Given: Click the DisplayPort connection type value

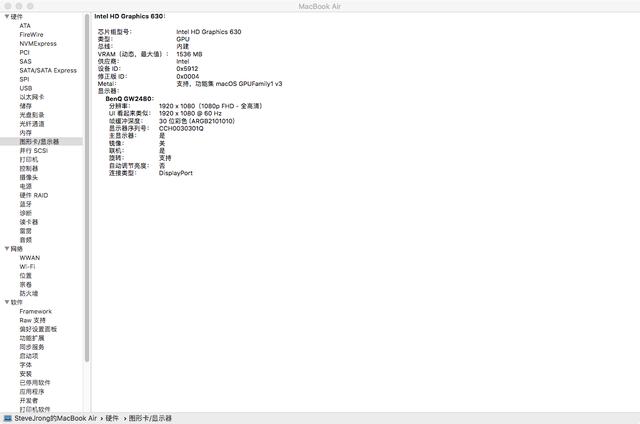Looking at the screenshot, I should pyautogui.click(x=176, y=173).
